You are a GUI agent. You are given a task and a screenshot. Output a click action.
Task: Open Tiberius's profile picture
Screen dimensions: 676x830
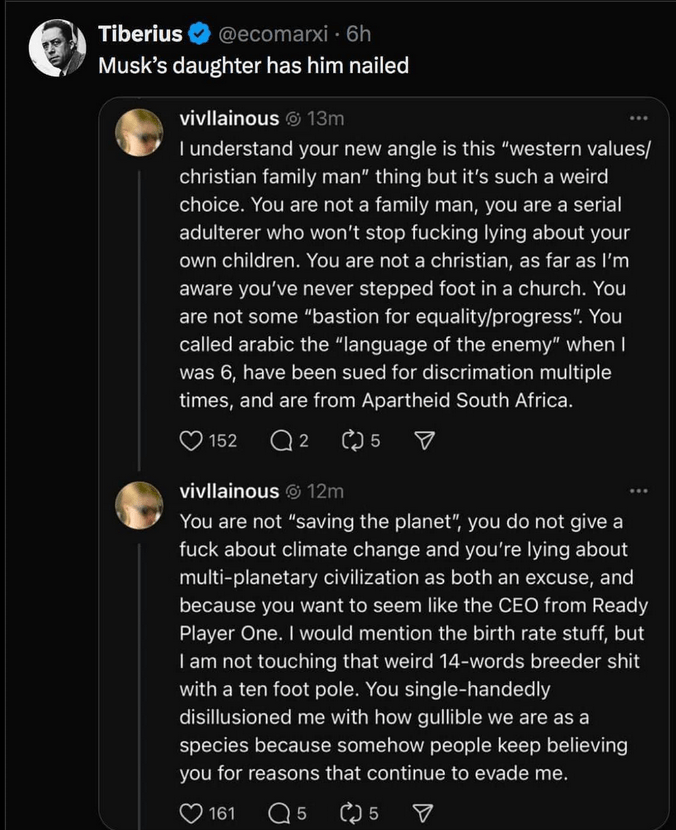point(55,47)
